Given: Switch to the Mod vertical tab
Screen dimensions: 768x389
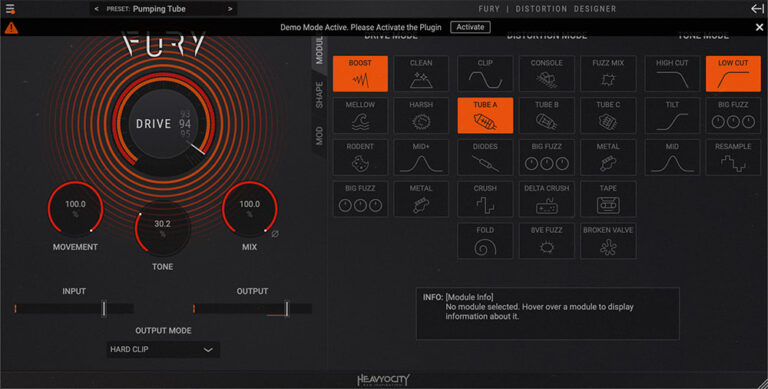Looking at the screenshot, I should pos(319,136).
